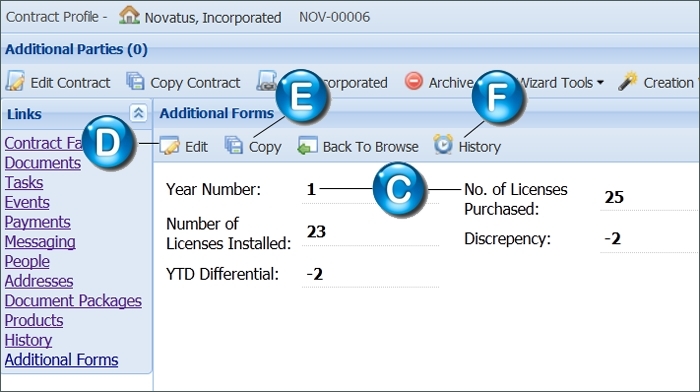Click YTD Differential value -2

pos(315,274)
